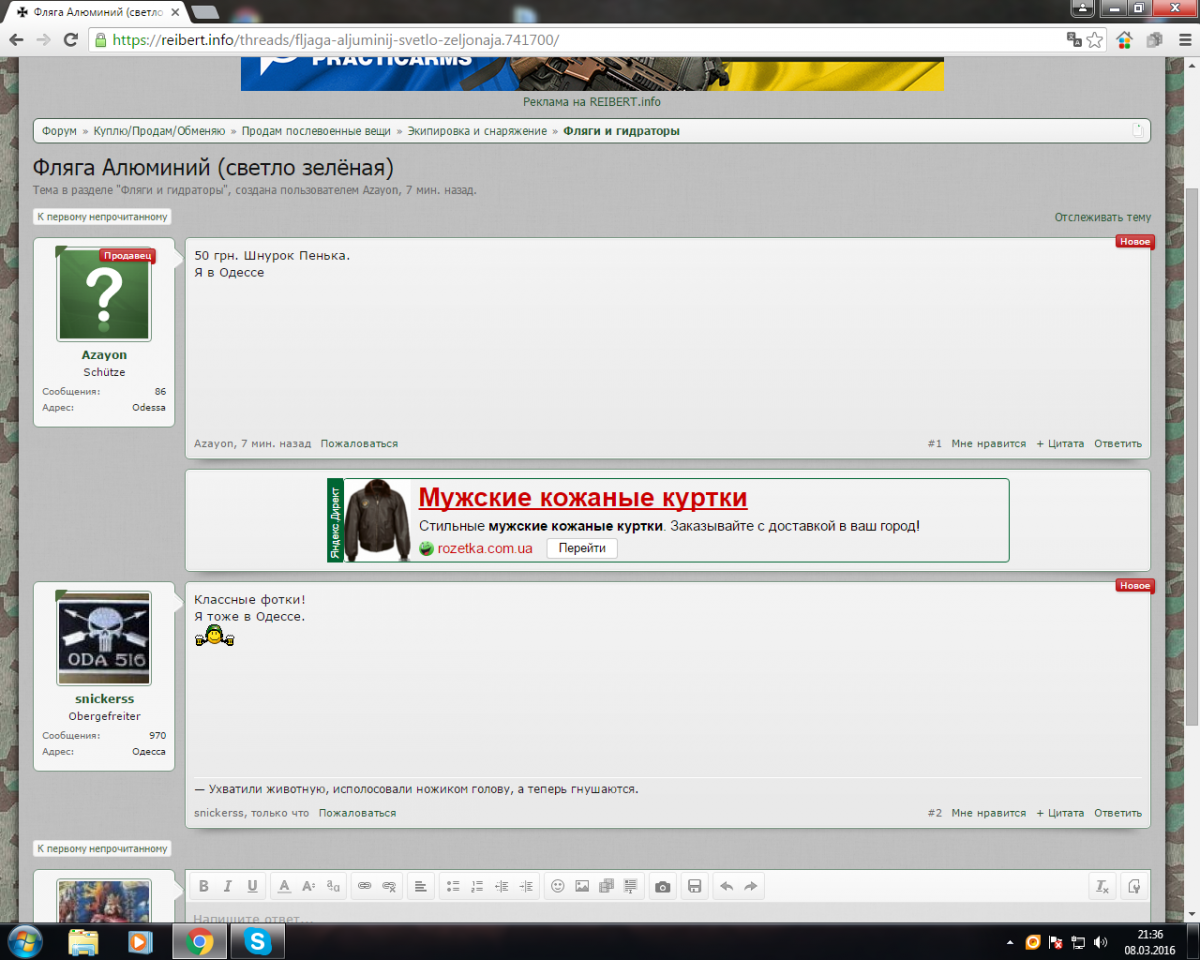Viewport: 1200px width, 960px height.
Task: Click bottom 'К первому непрочитанному' button
Action: coord(102,849)
